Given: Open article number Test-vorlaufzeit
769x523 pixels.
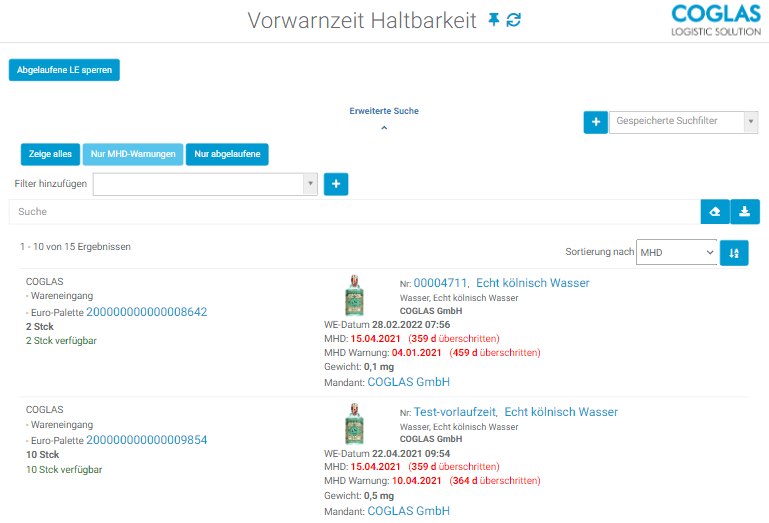Looking at the screenshot, I should [x=455, y=412].
